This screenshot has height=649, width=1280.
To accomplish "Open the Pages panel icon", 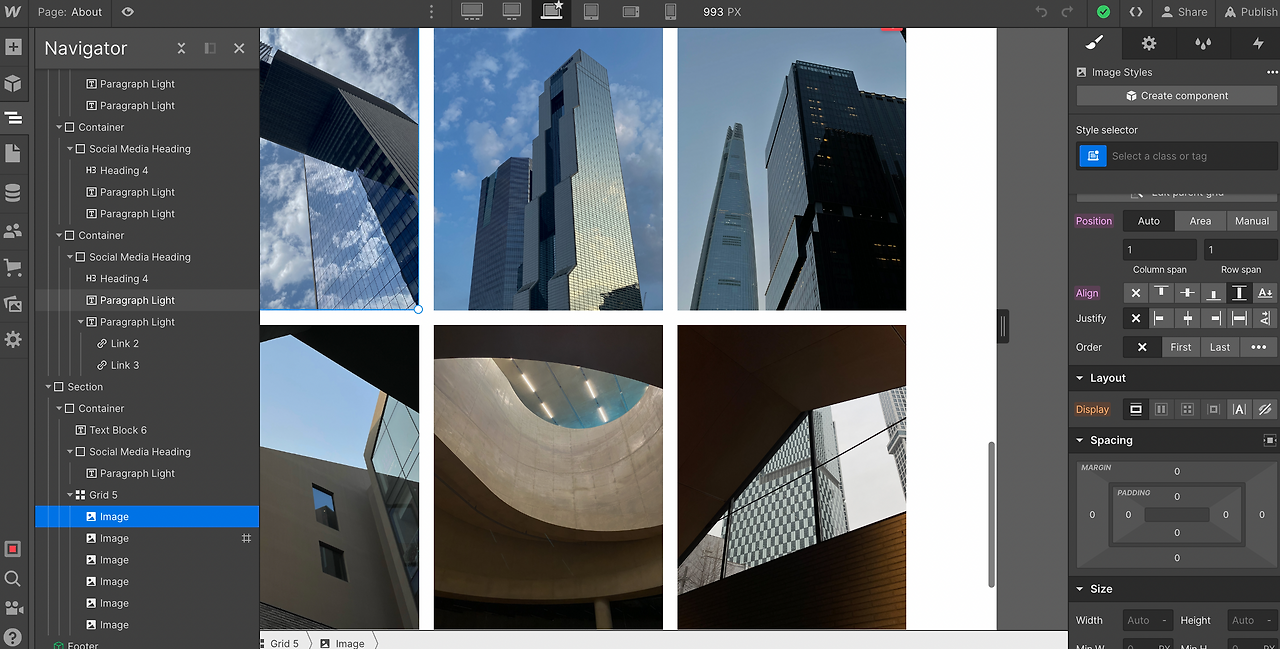I will (x=13, y=153).
